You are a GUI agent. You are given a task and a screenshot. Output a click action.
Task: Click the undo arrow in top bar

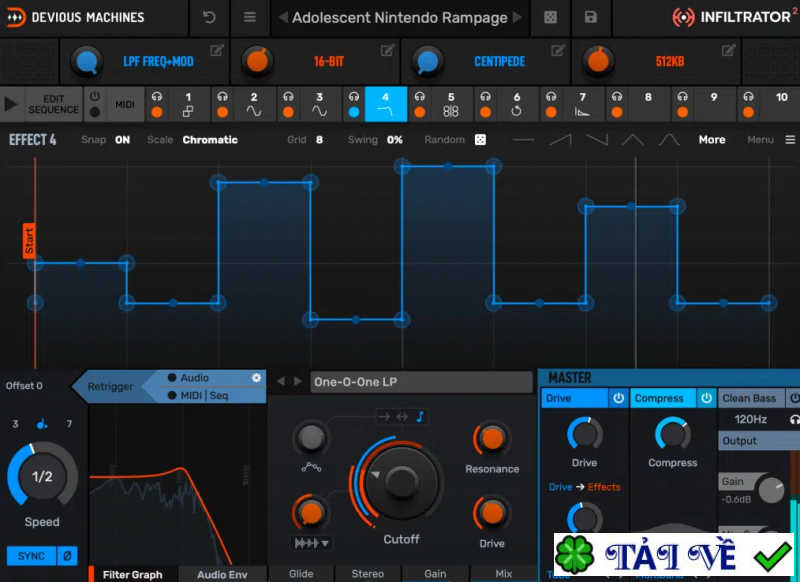click(x=209, y=17)
